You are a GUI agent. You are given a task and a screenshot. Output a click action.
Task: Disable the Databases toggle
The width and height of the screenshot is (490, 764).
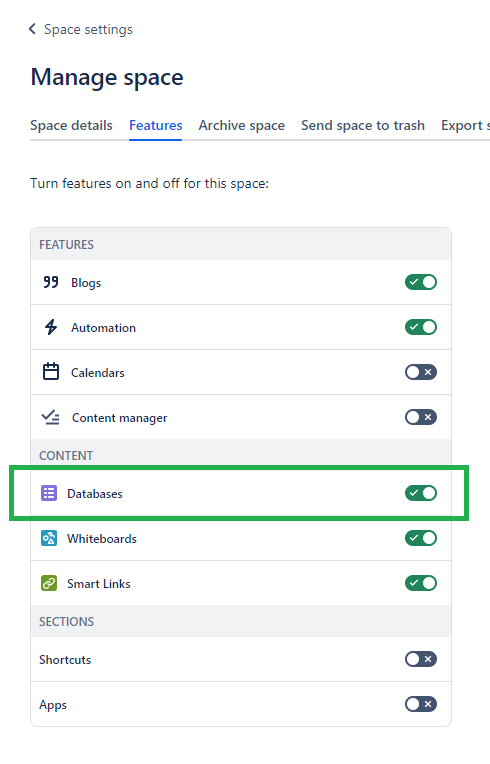(421, 493)
